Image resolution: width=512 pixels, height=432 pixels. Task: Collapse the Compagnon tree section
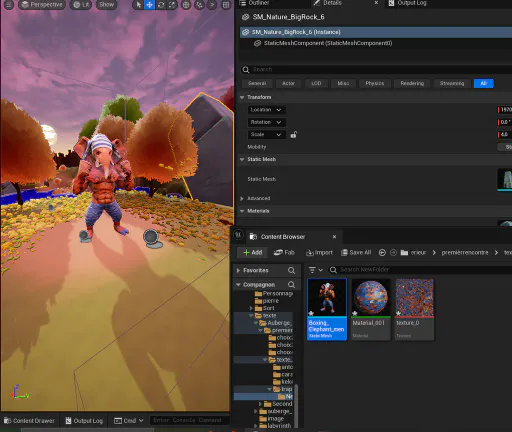point(238,284)
